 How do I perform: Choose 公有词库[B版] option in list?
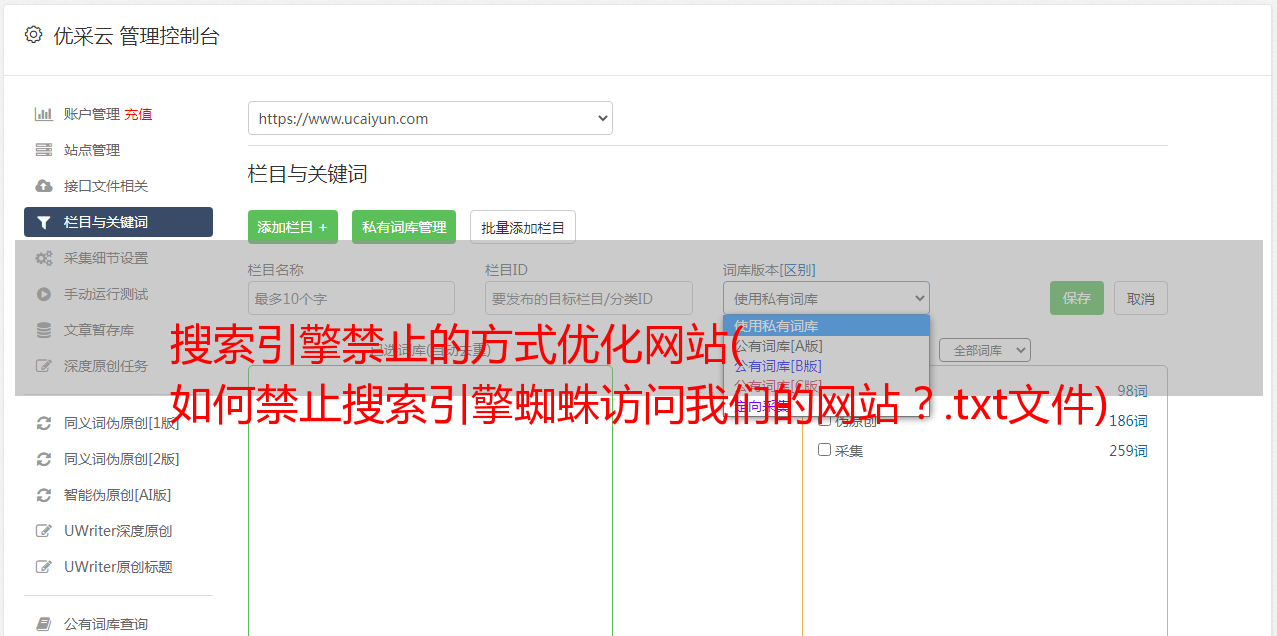[x=826, y=366]
